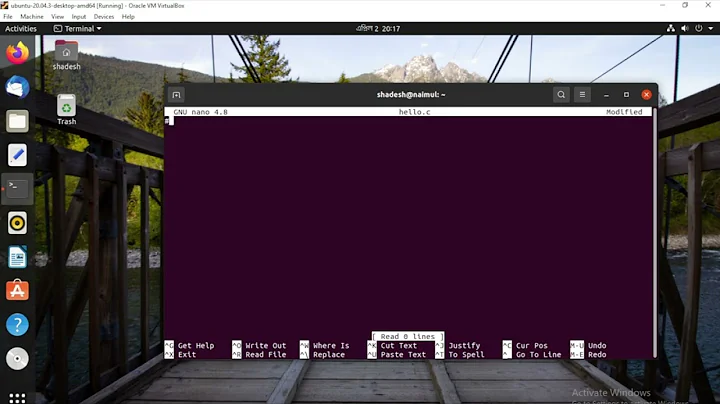This screenshot has width=720, height=404.
Task: Click the Read File shortcut label
Action: coord(265,355)
